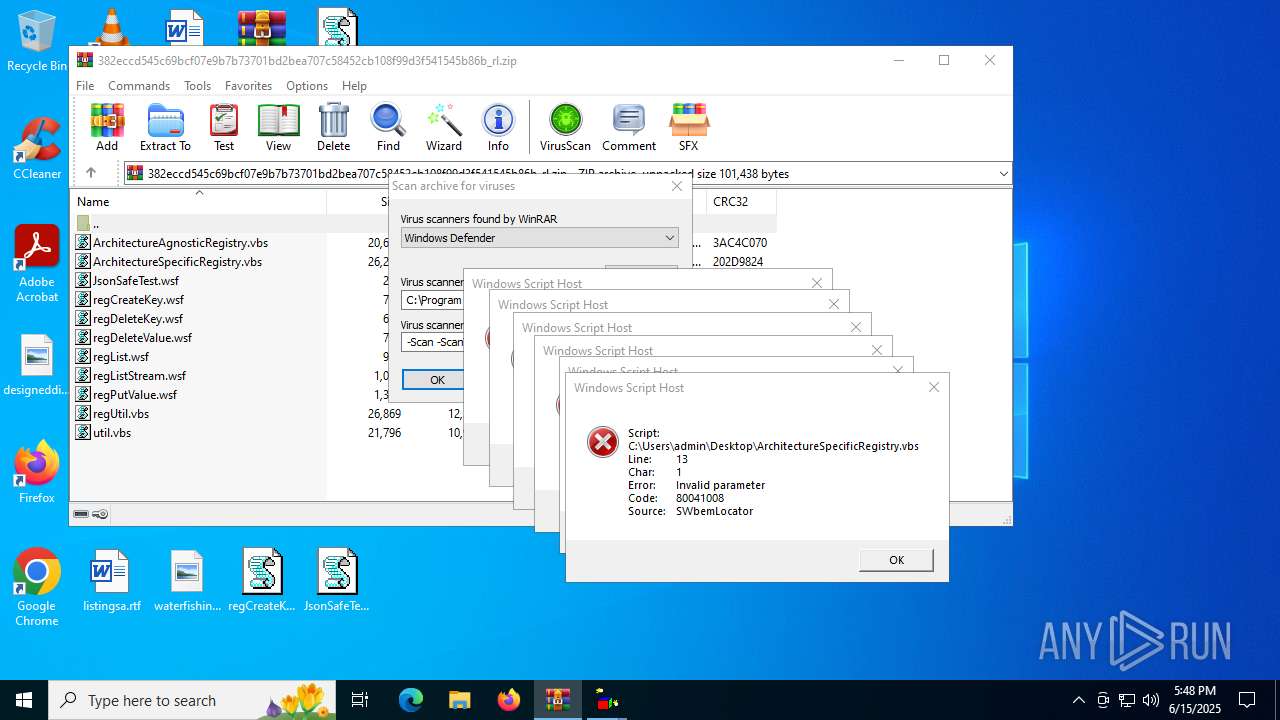Open waterfishin image file on desktop
Screen dimensions: 1280x720
(187, 580)
